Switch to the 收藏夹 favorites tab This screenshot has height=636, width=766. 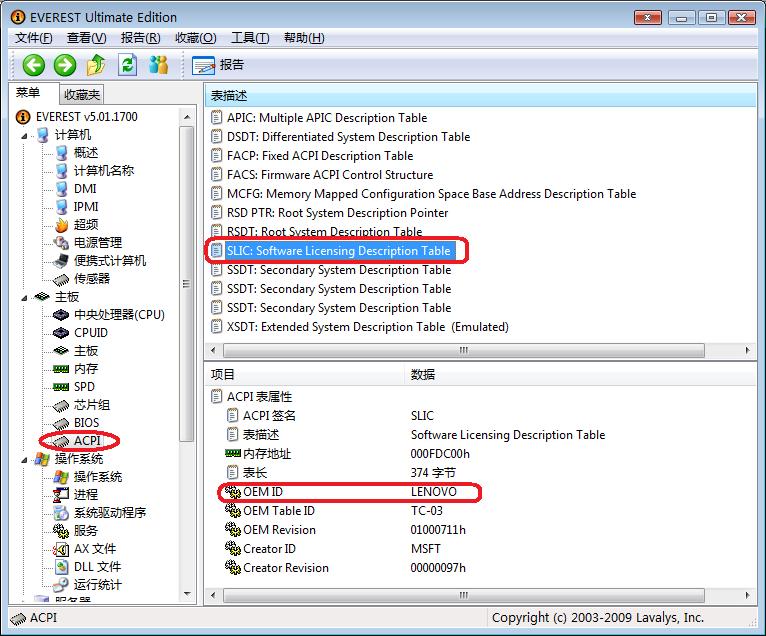tap(81, 95)
